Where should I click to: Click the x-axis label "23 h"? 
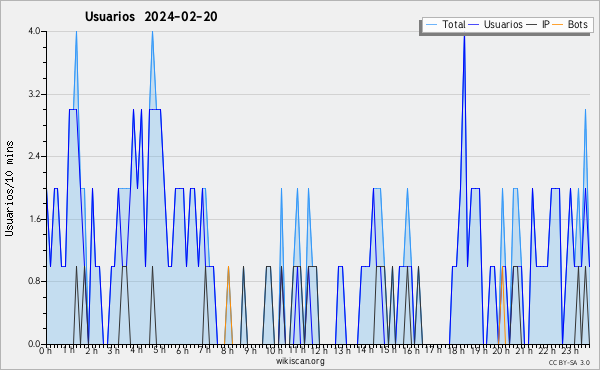point(570,351)
